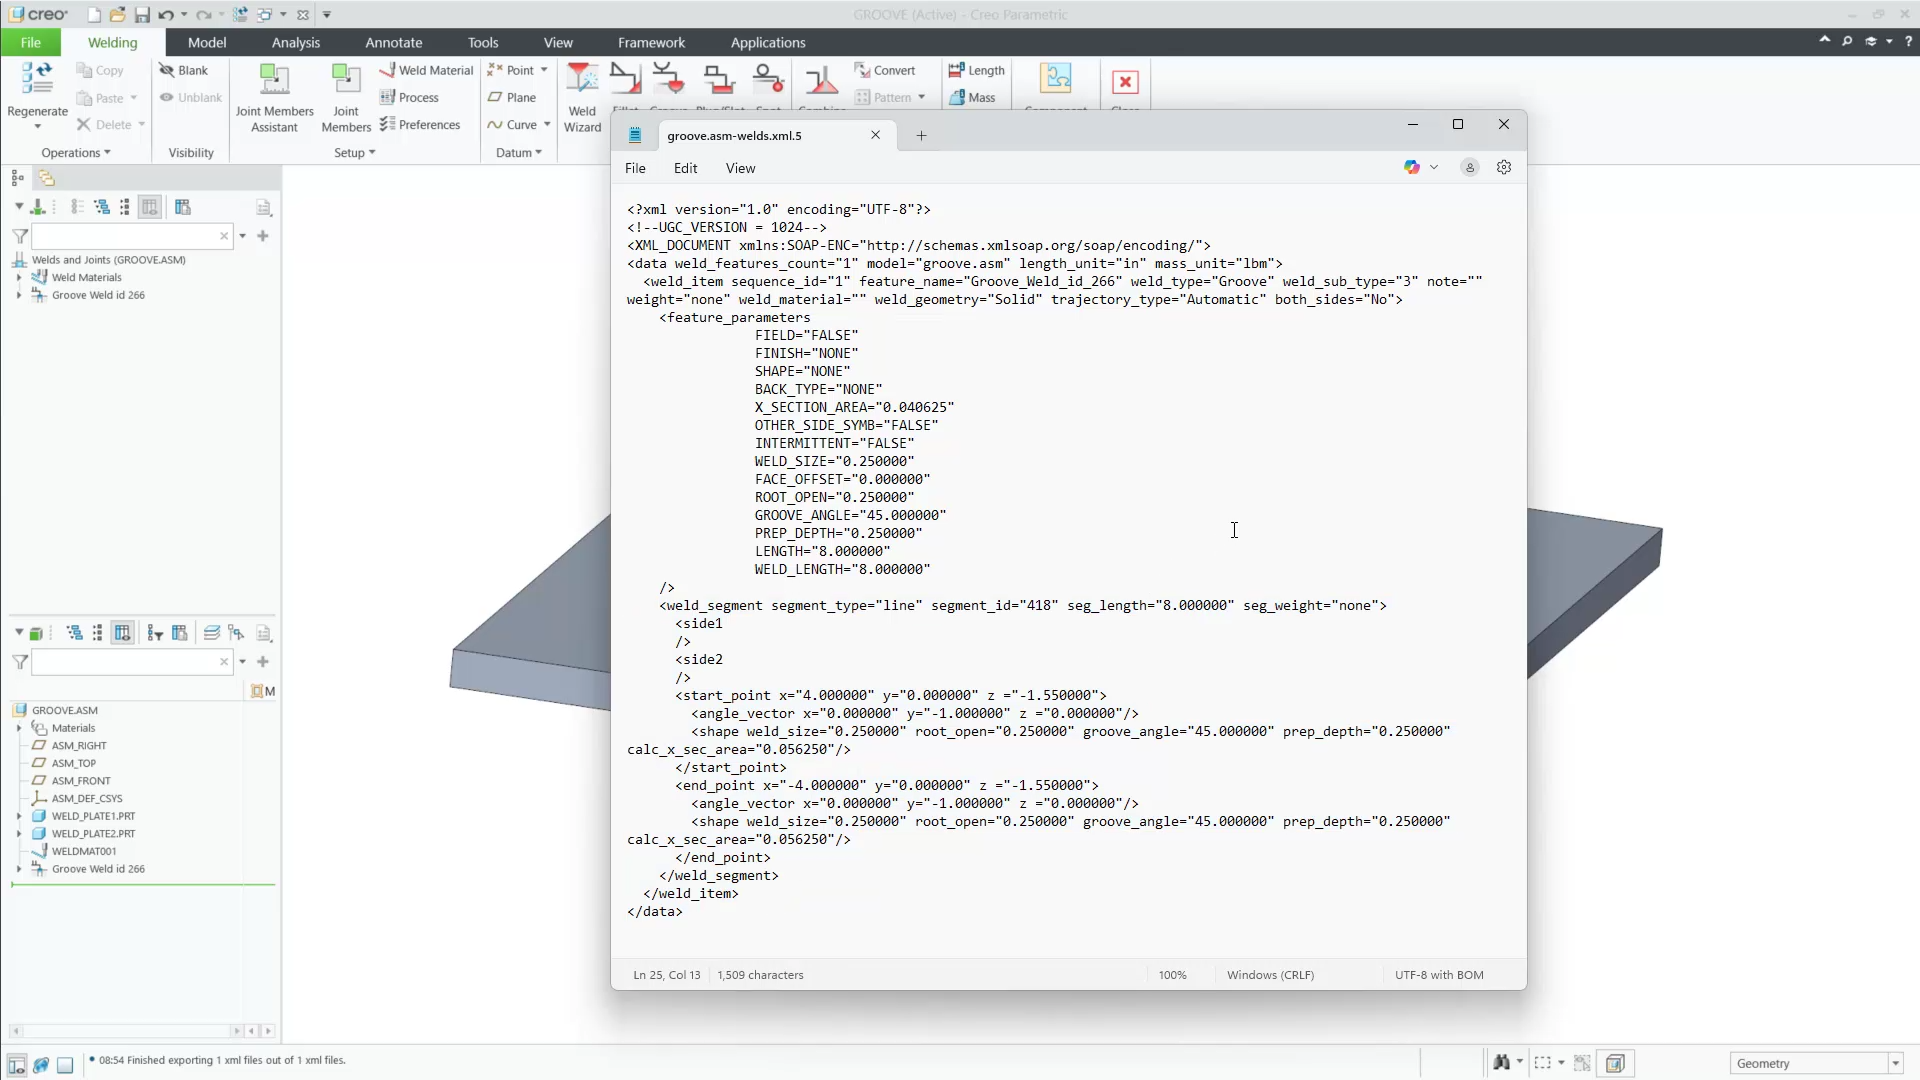
Task: Expand the Weld Materials tree node
Action: point(19,277)
